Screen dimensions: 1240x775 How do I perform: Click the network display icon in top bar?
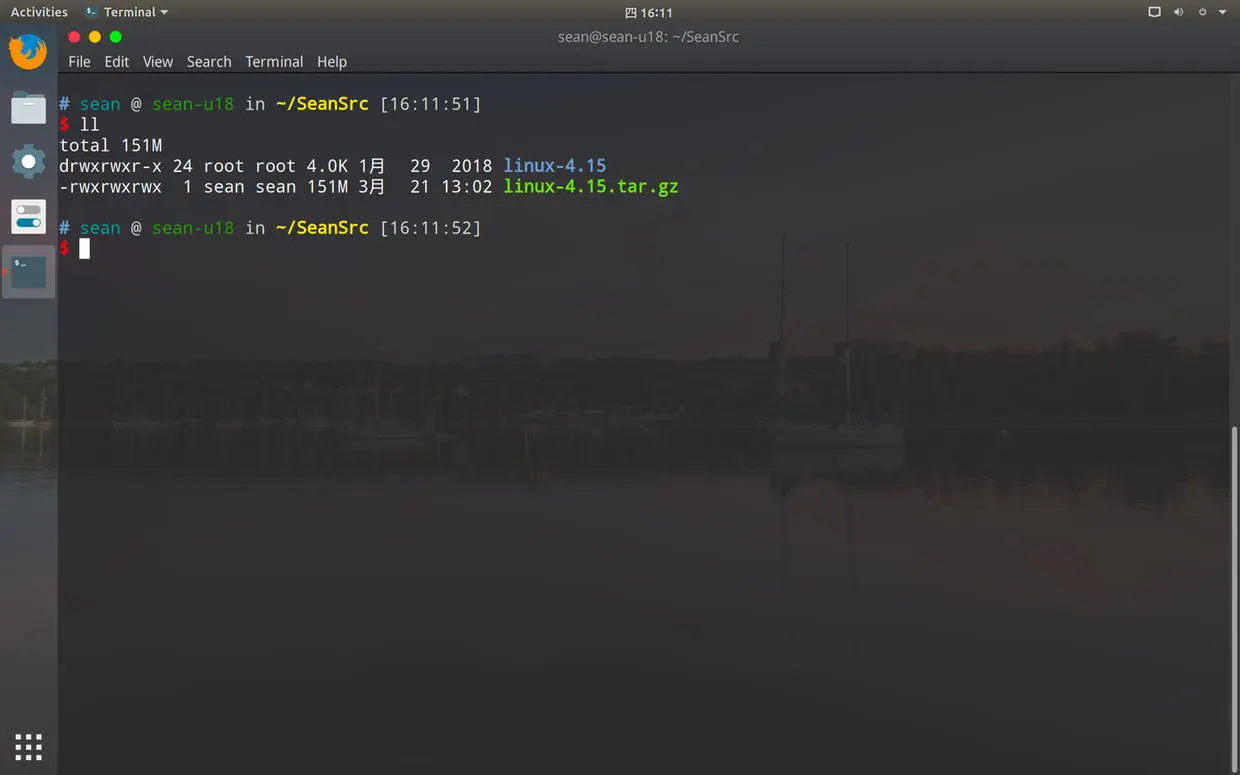(x=1154, y=12)
